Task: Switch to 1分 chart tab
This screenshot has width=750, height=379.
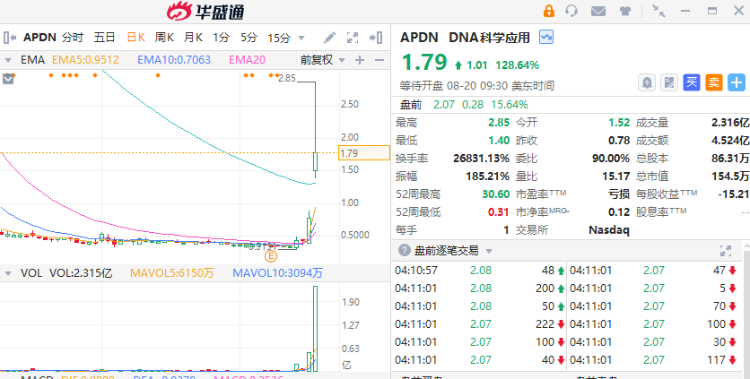Action: (x=221, y=37)
